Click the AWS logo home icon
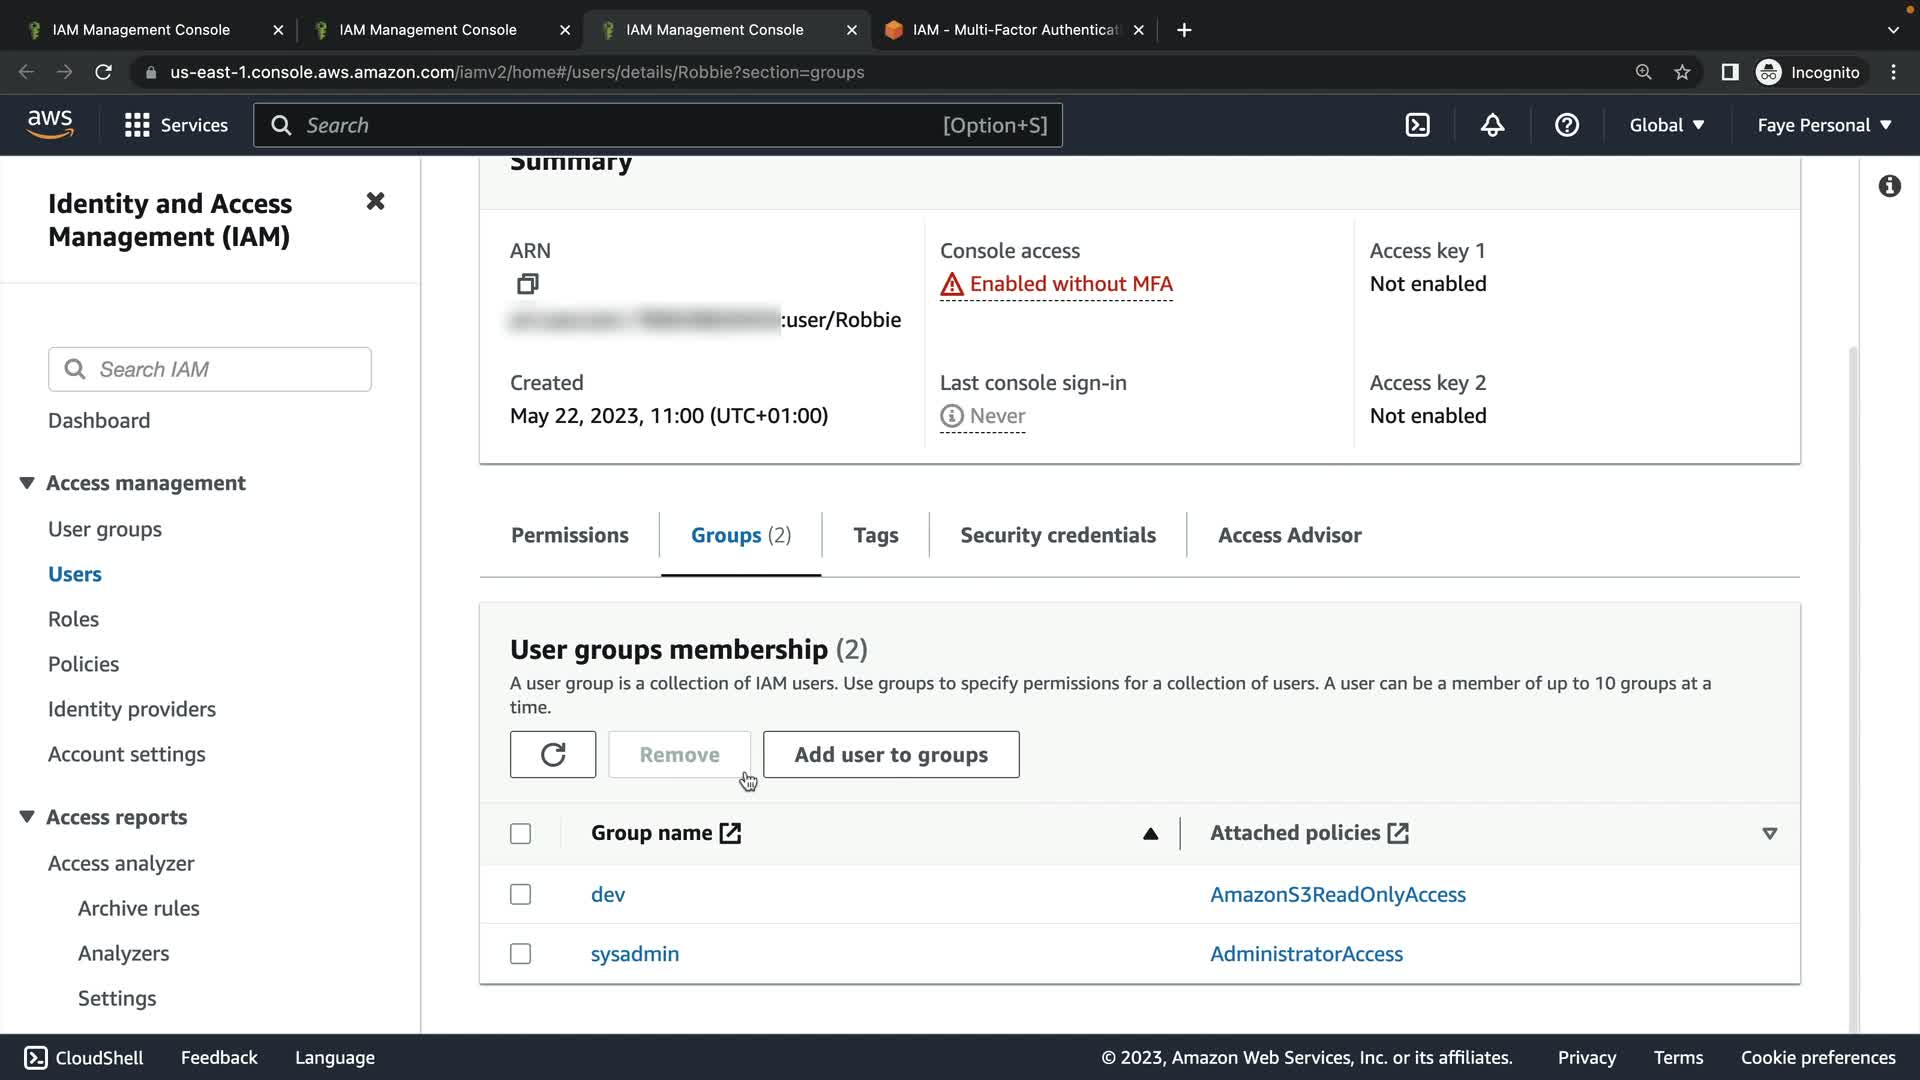Screen dimensions: 1920x1080 tap(50, 124)
